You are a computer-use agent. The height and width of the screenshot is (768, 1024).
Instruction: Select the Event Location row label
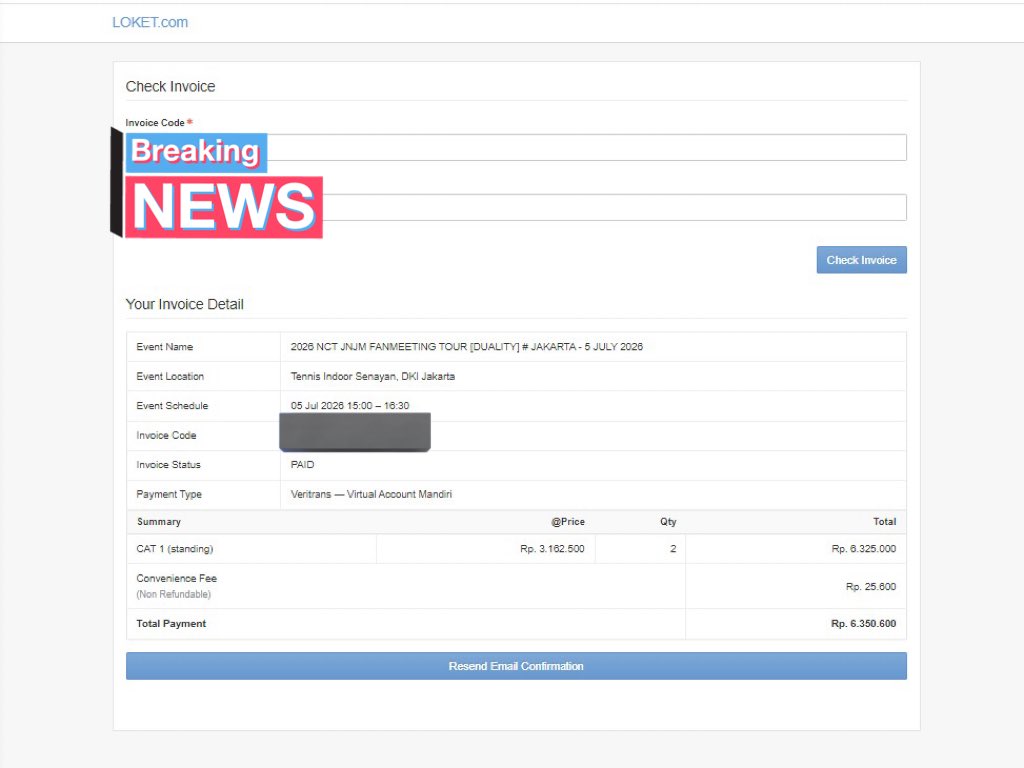point(170,376)
